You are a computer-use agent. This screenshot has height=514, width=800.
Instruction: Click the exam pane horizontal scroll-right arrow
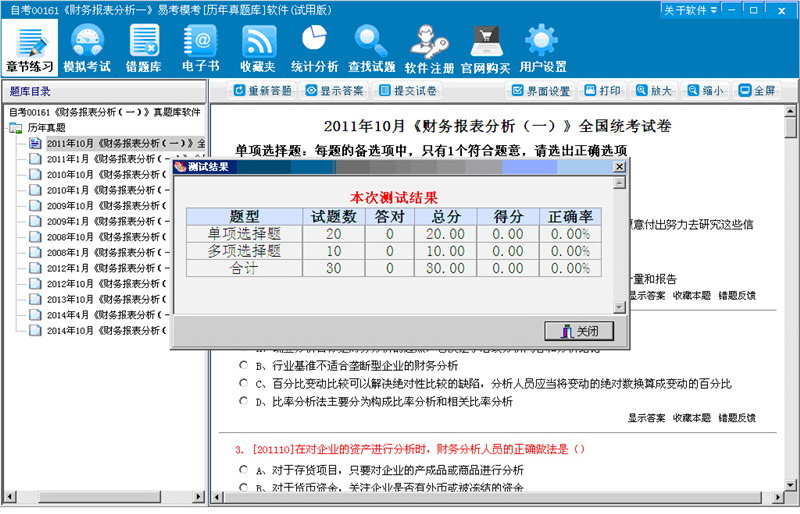point(777,497)
